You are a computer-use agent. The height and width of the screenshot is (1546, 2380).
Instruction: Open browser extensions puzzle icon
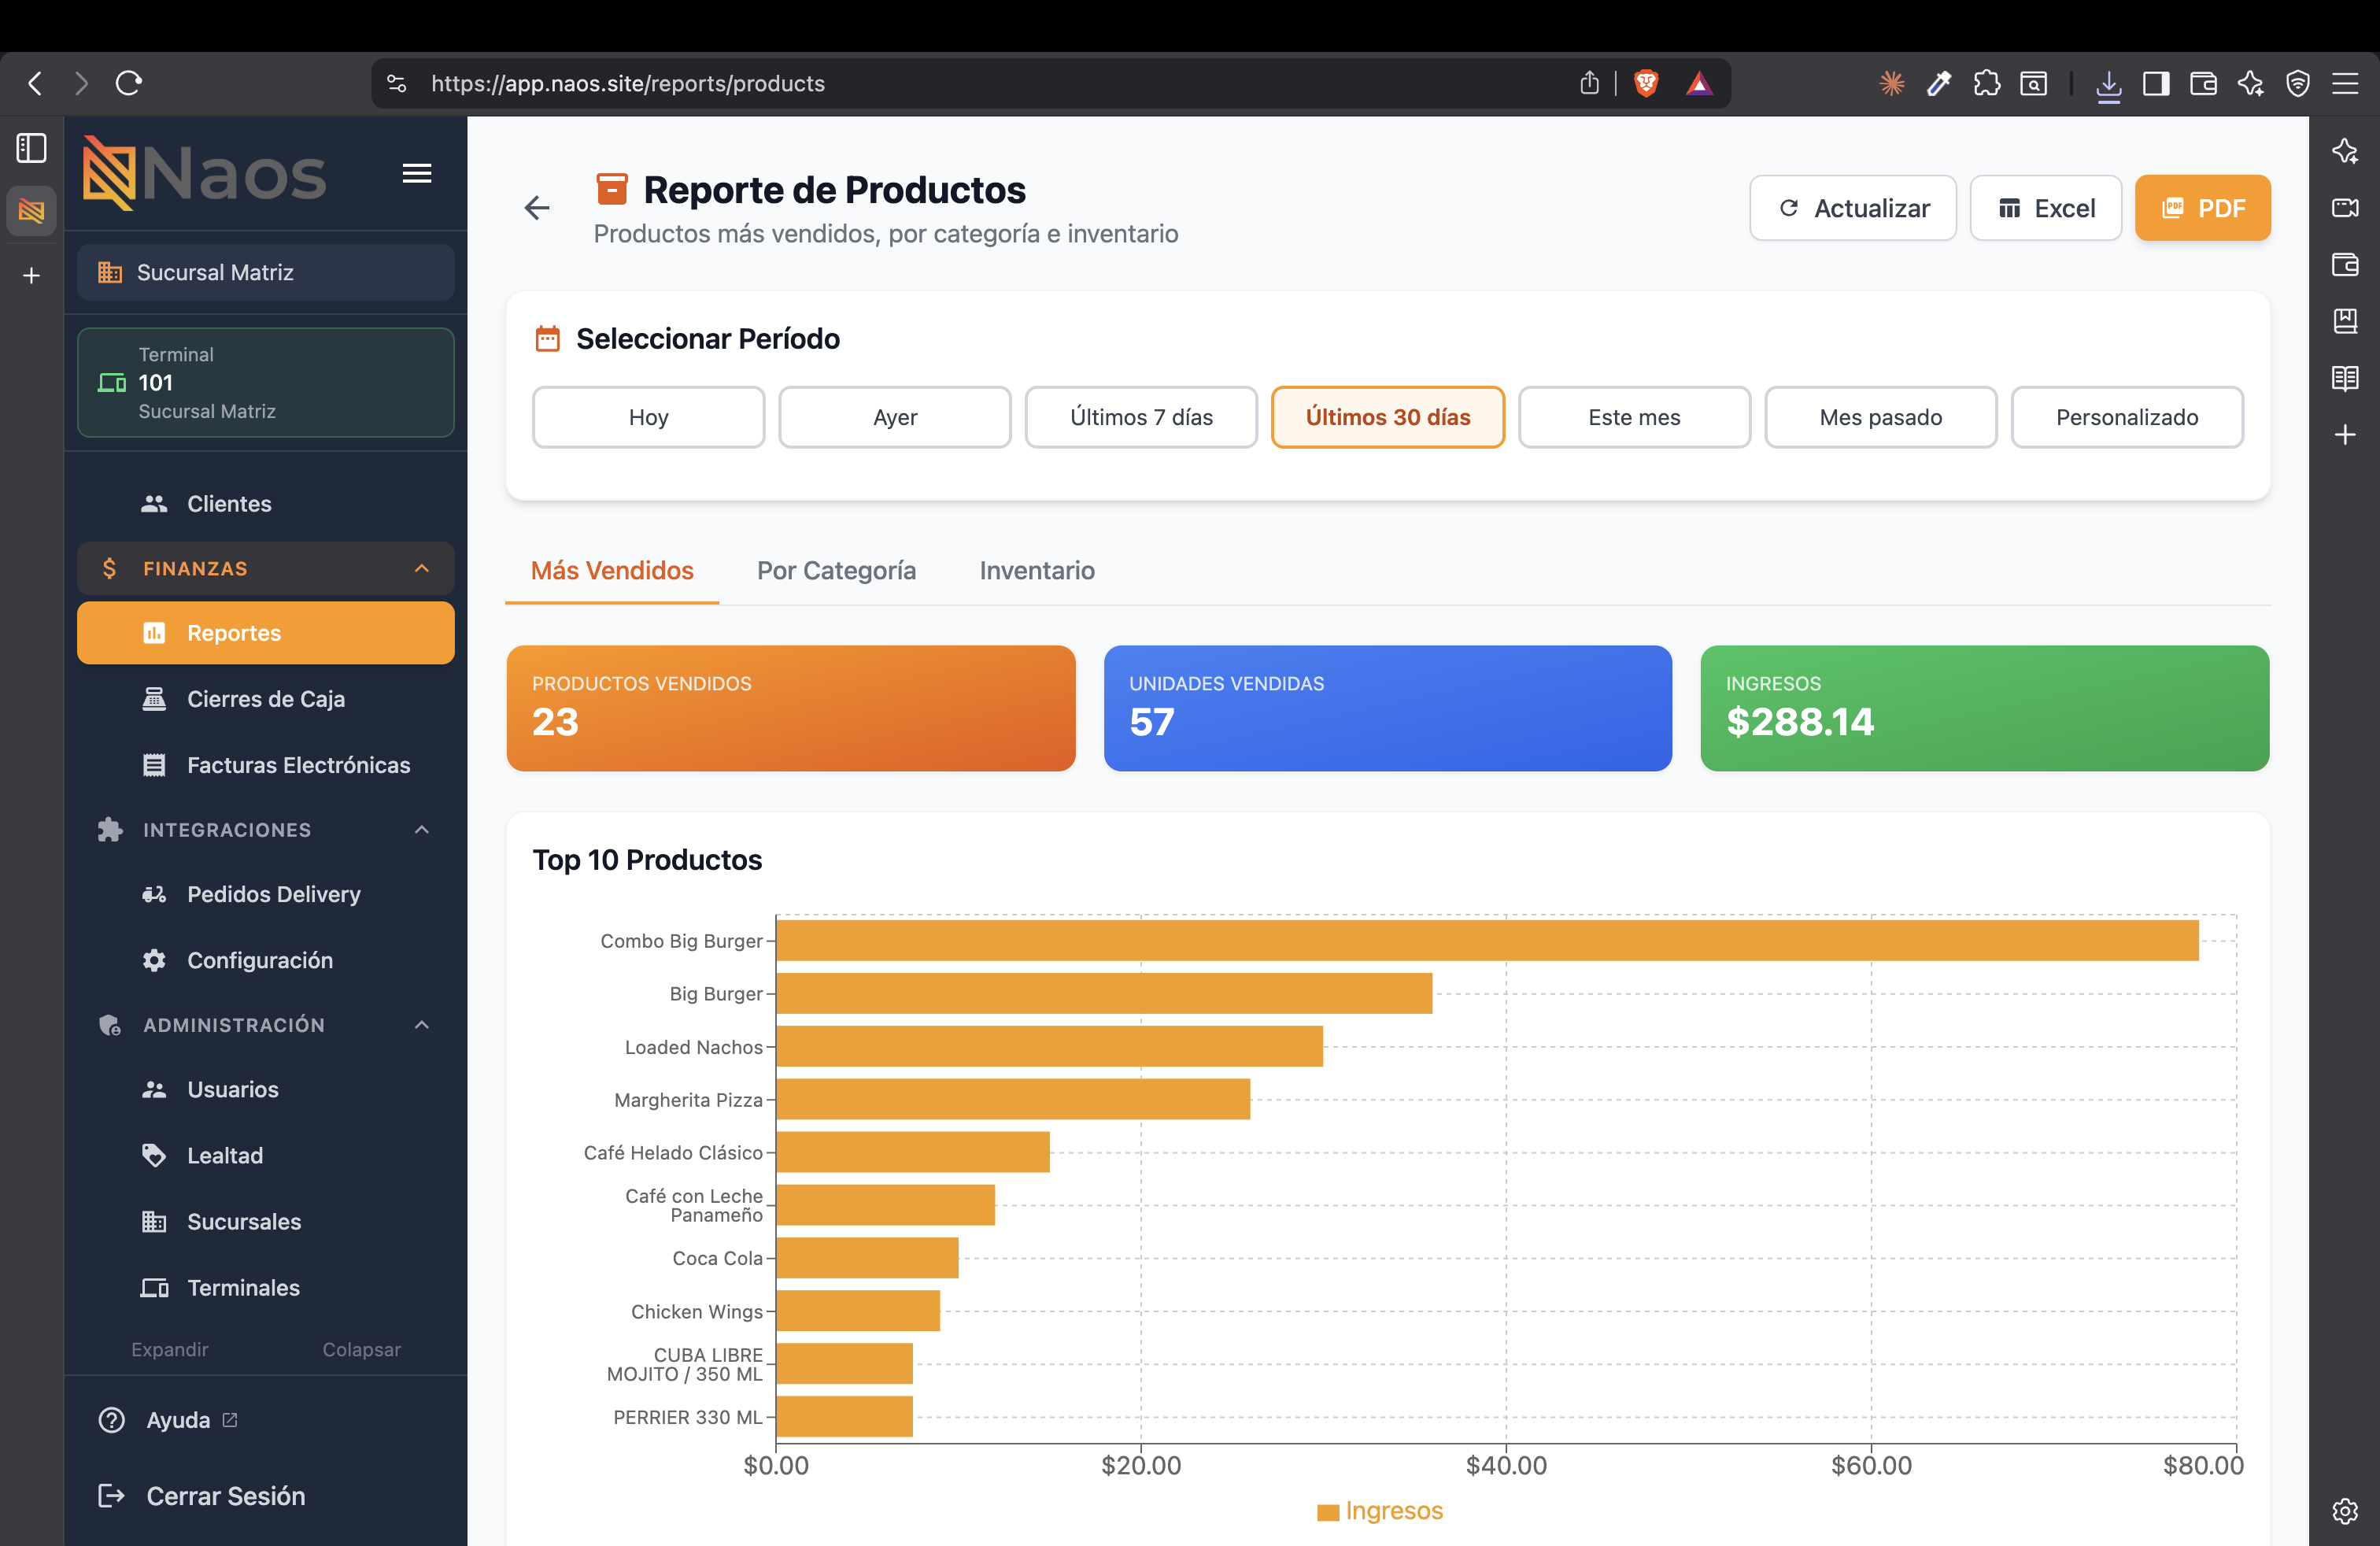click(x=1987, y=83)
